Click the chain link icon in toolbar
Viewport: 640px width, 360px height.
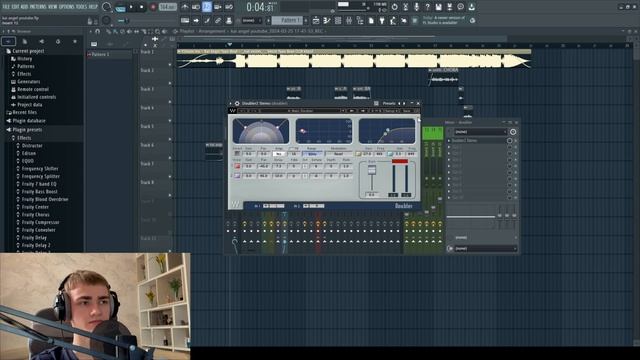point(218,20)
